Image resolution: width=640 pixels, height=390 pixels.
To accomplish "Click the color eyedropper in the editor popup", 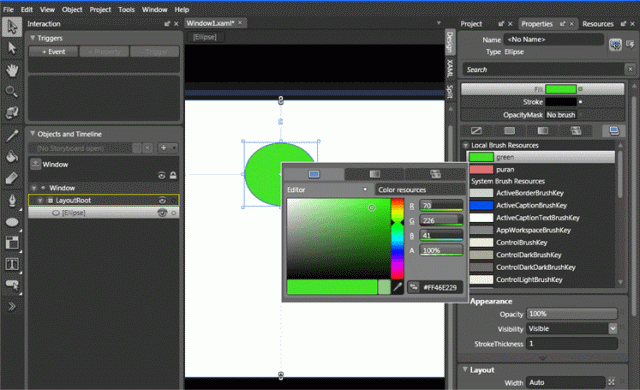I will click(398, 287).
